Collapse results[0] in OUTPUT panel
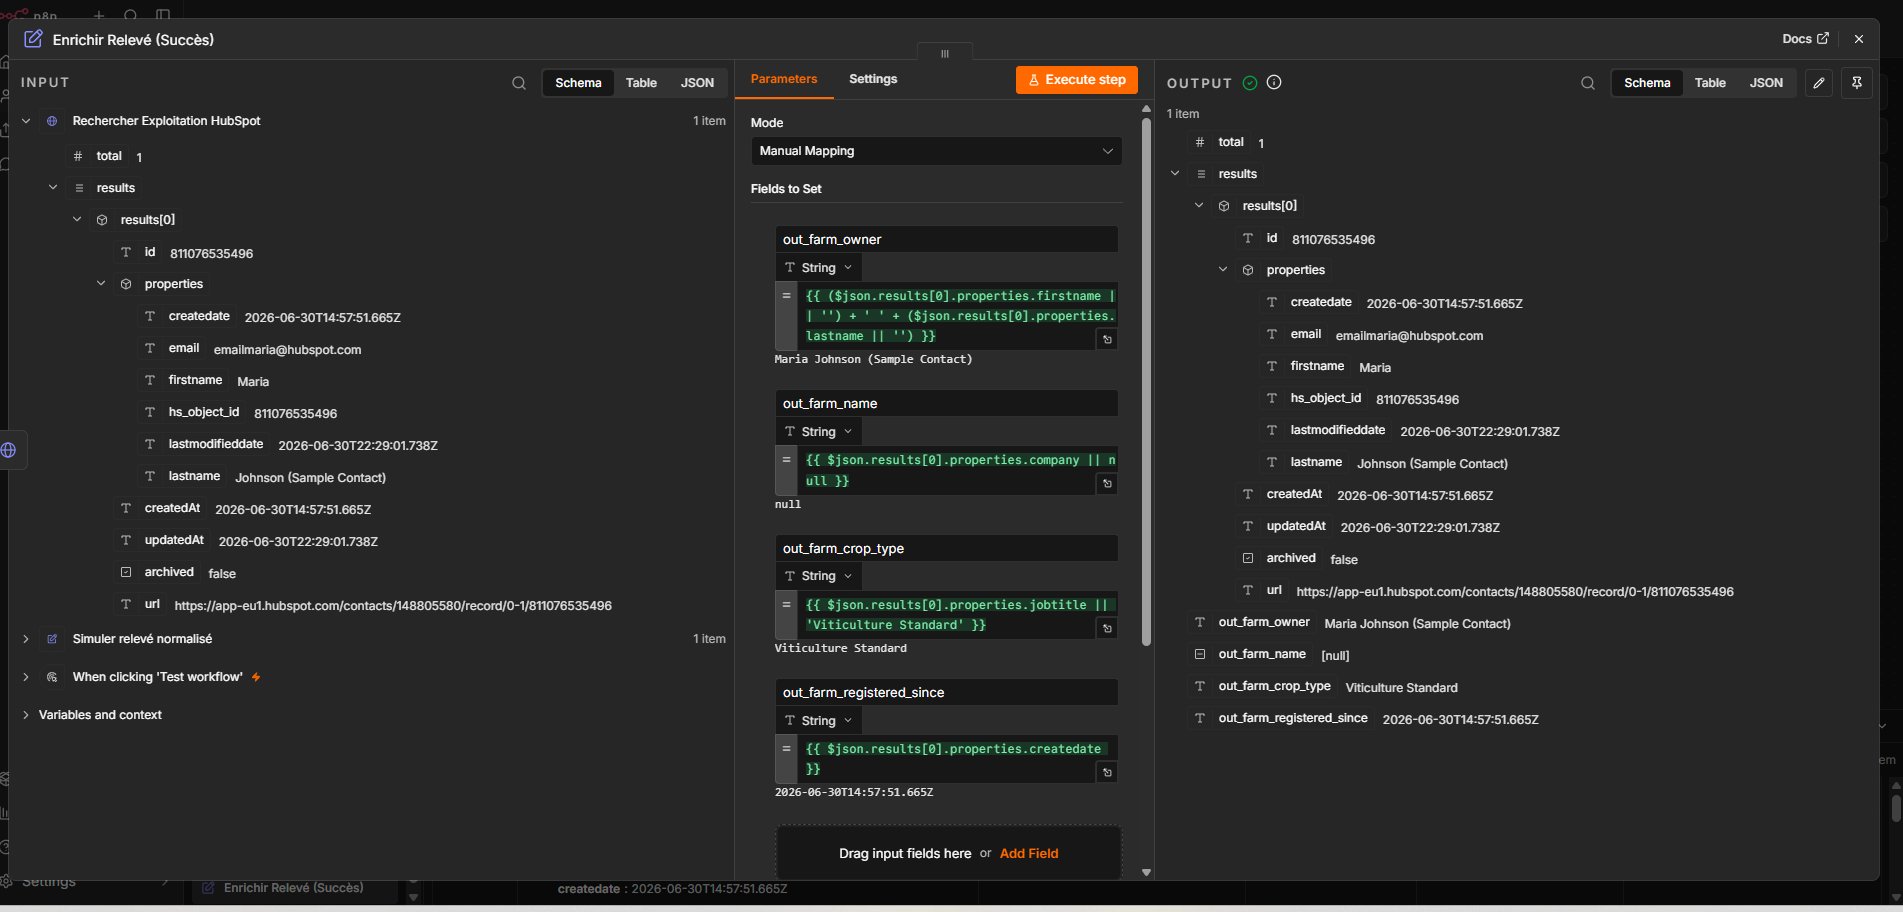The width and height of the screenshot is (1903, 912). [1199, 206]
